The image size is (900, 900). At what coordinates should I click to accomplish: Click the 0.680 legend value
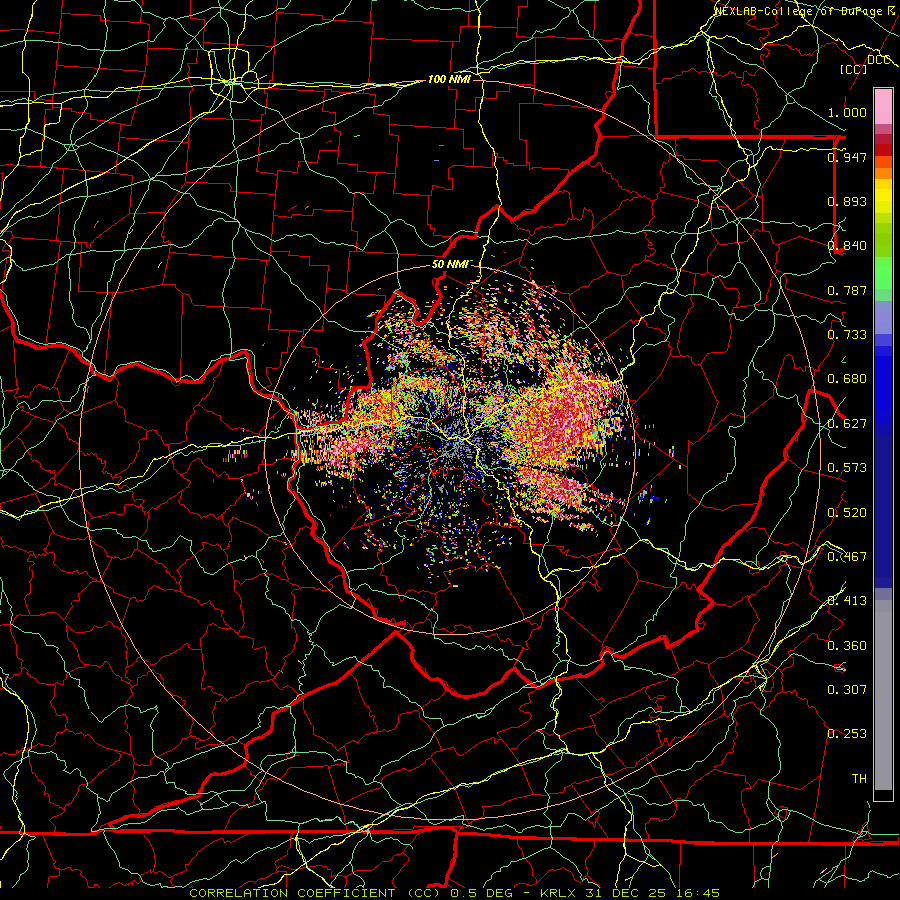pyautogui.click(x=847, y=379)
